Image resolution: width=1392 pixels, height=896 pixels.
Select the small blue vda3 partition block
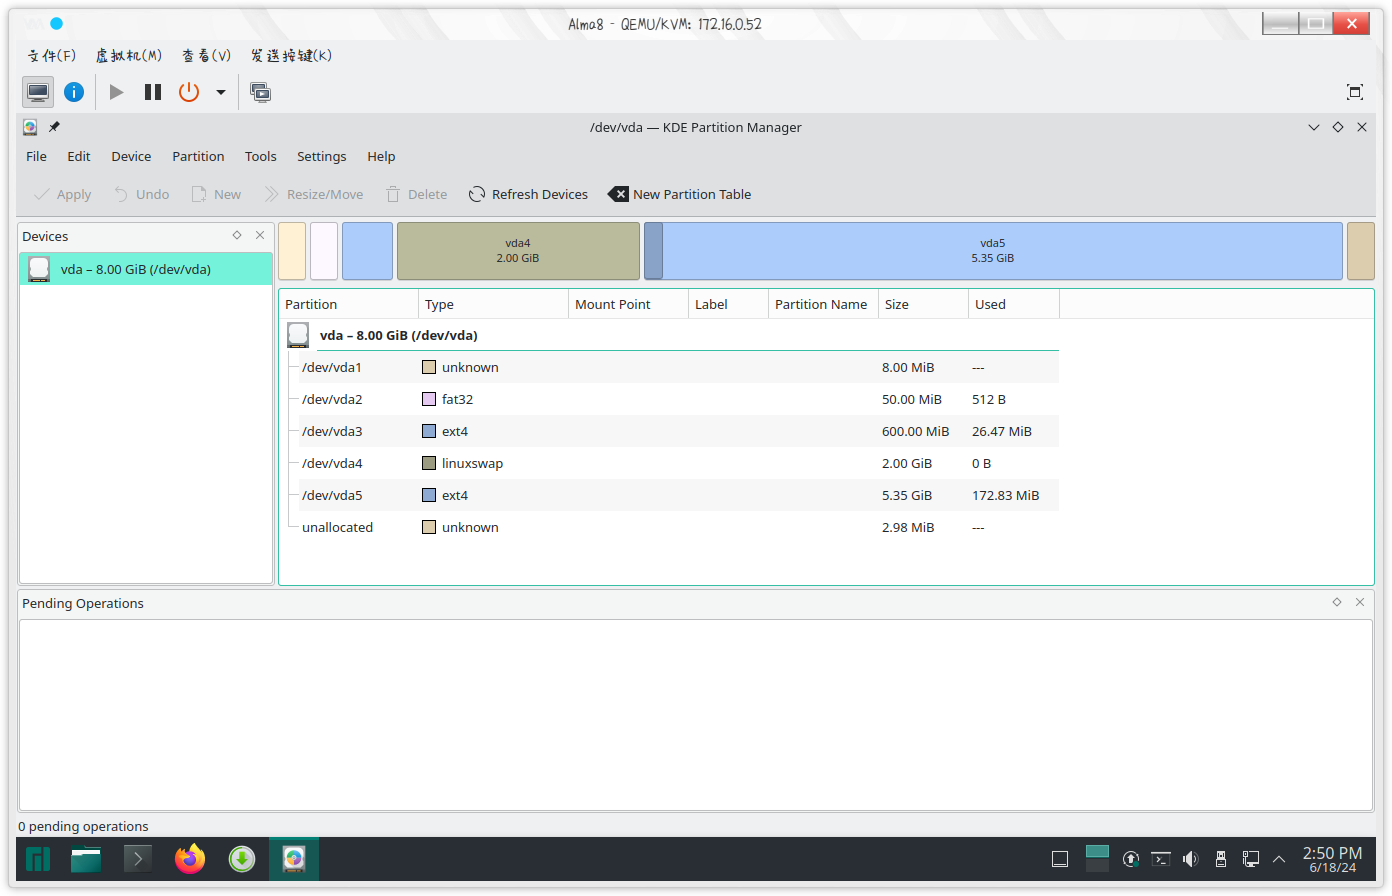(367, 251)
